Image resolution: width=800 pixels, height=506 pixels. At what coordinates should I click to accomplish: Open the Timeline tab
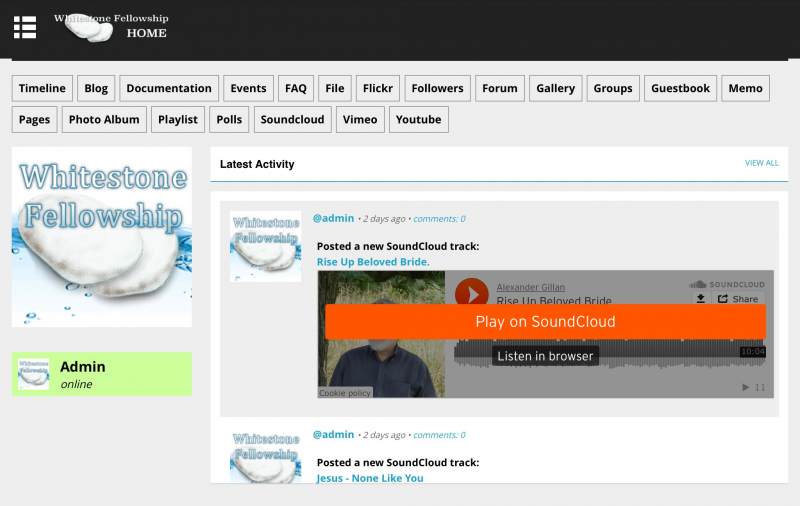pos(42,88)
